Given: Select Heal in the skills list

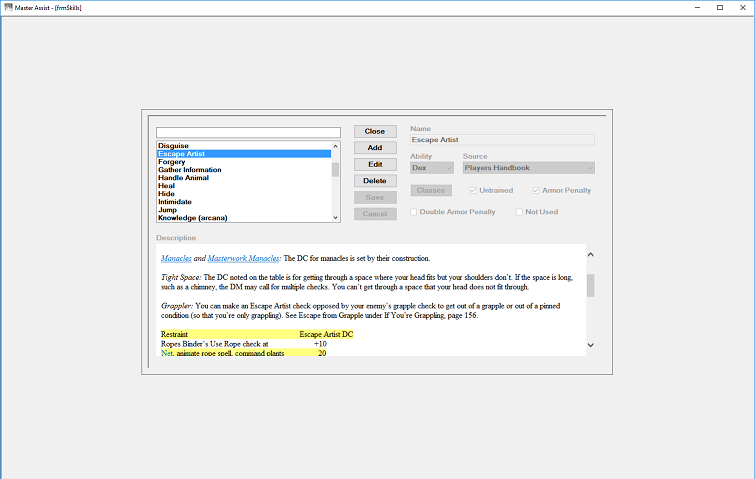Looking at the screenshot, I should (x=244, y=186).
